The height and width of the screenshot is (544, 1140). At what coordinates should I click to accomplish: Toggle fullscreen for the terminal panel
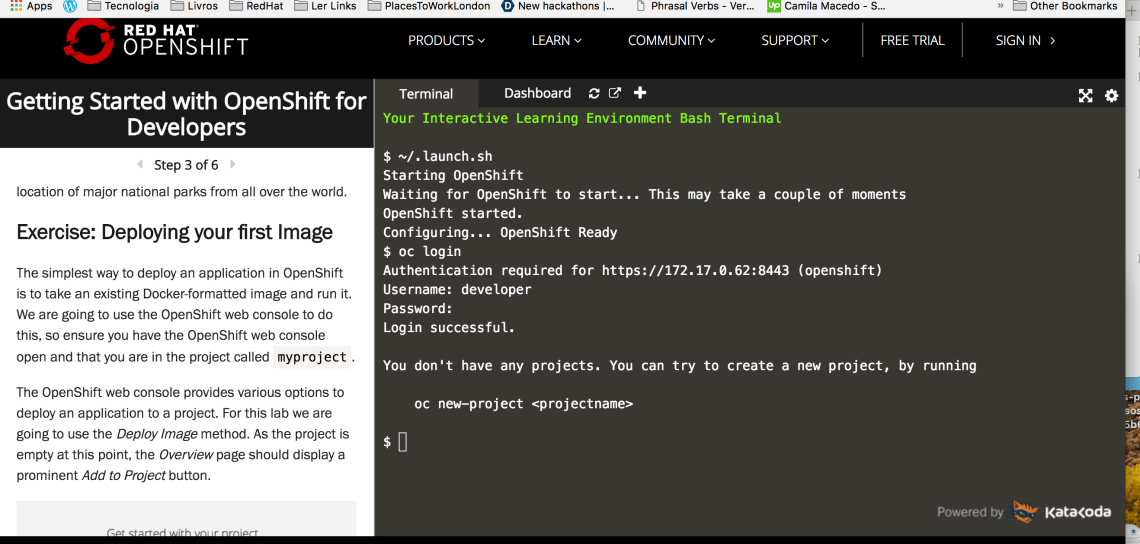(1085, 96)
